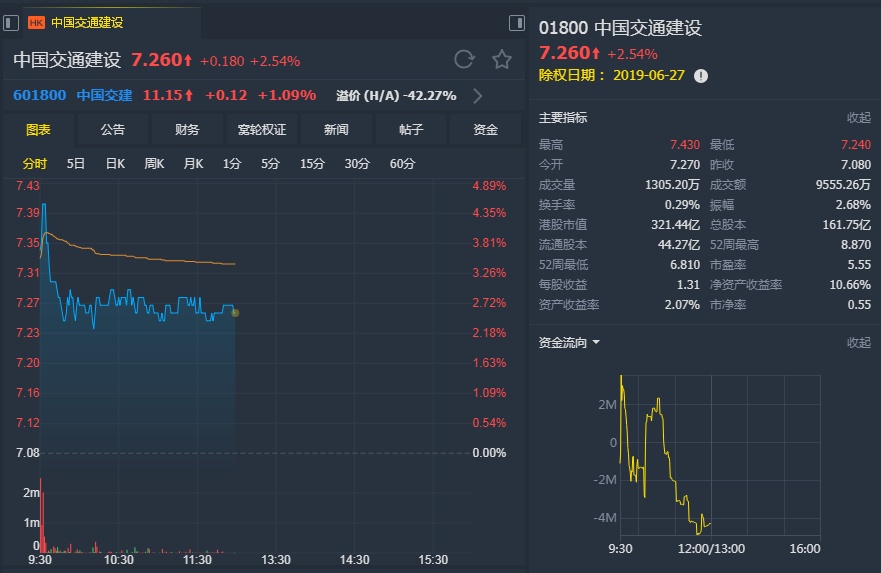Click the current price marker on chart

click(x=235, y=313)
